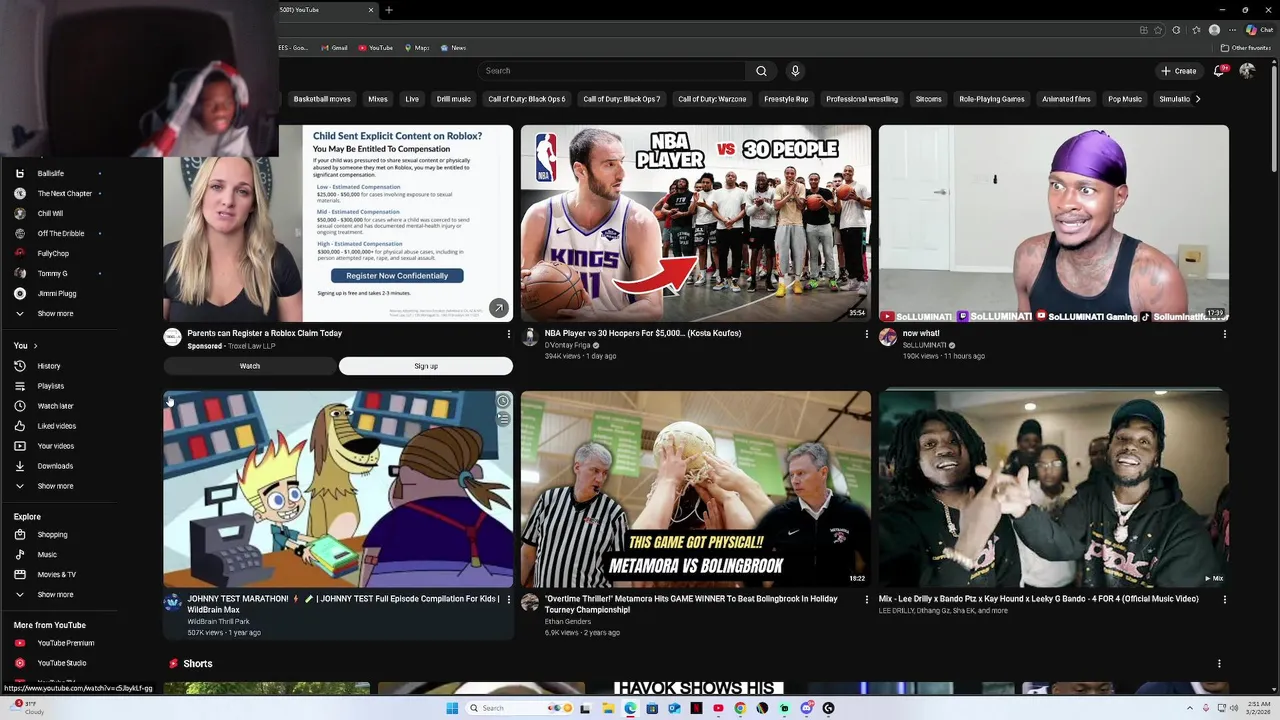Open the notifications bell
Image resolution: width=1280 pixels, height=720 pixels.
tap(1219, 71)
